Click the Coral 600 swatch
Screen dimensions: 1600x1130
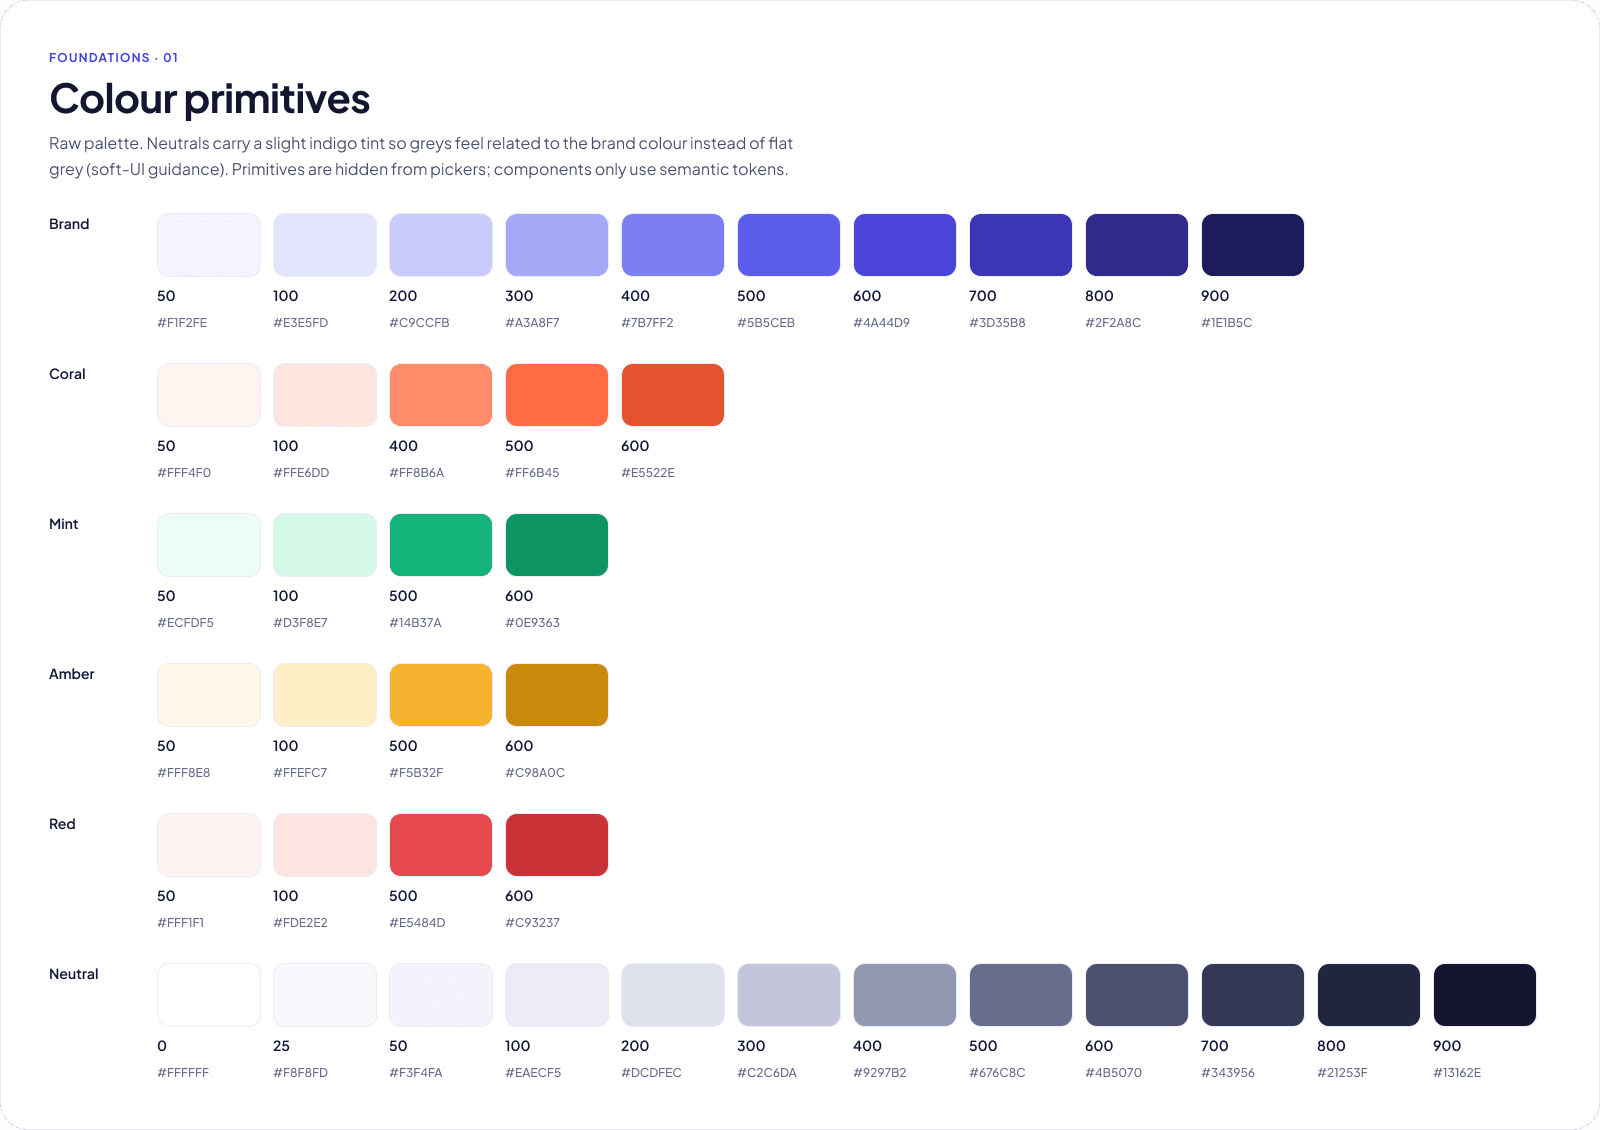pos(673,395)
